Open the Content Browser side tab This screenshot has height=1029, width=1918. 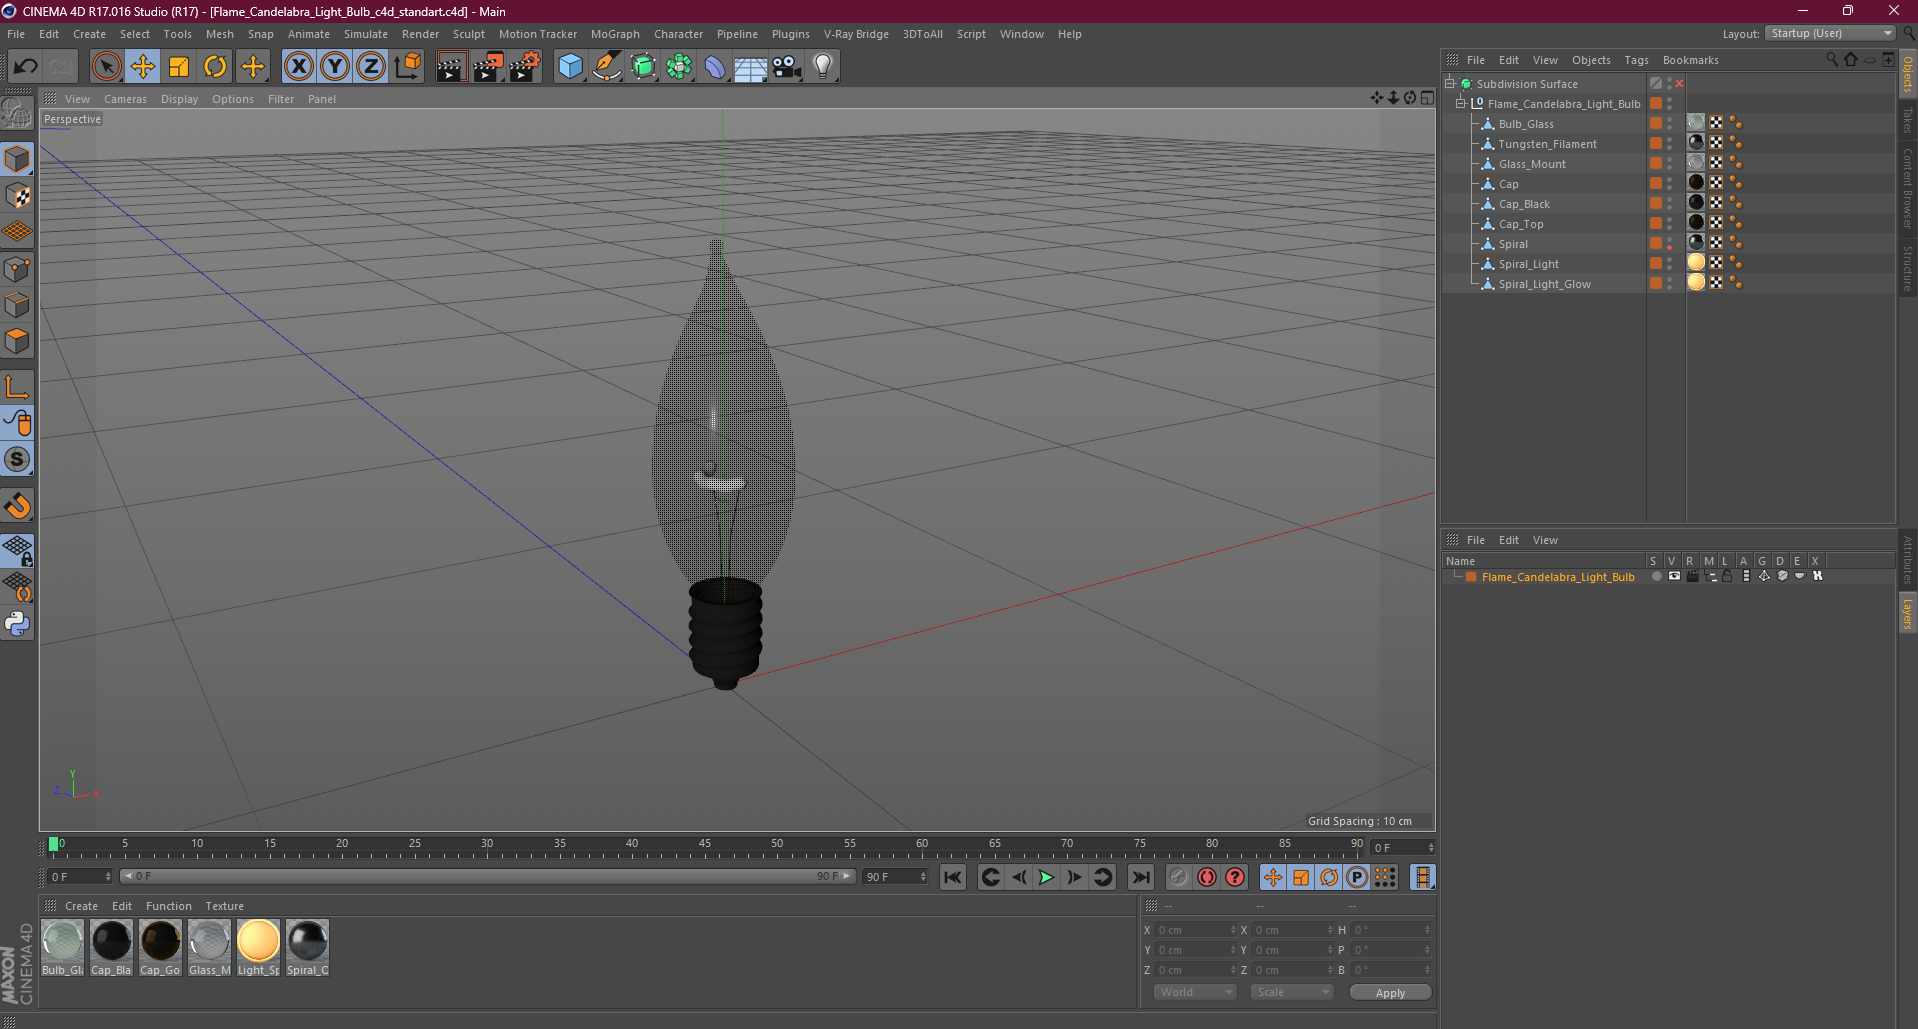tap(1908, 188)
